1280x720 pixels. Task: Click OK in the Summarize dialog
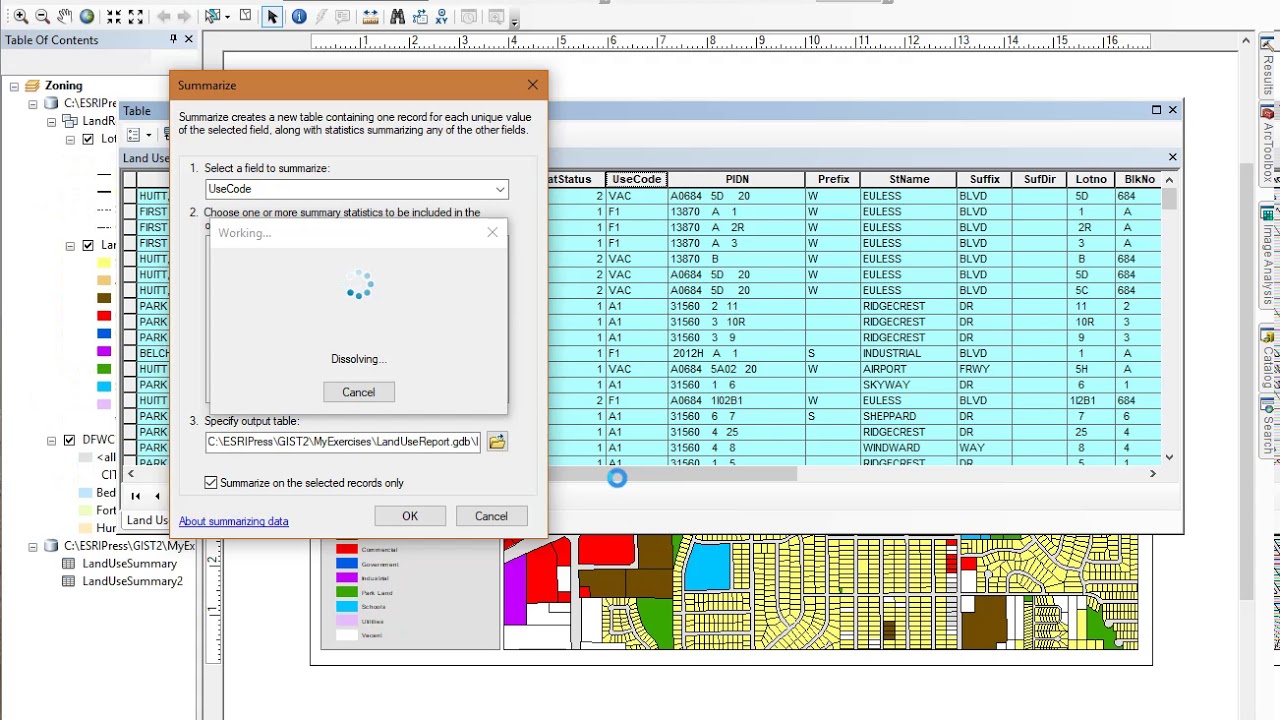(410, 516)
